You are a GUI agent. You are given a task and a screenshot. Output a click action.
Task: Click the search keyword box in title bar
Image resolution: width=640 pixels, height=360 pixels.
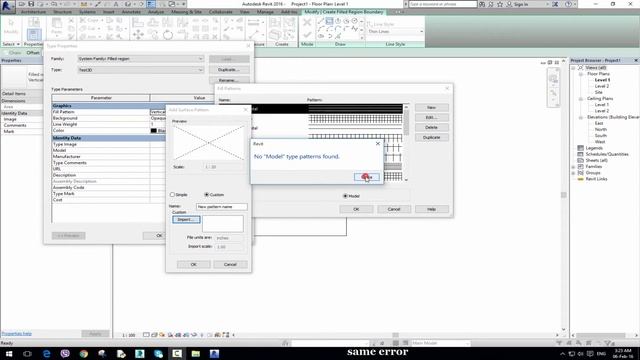(442, 4)
